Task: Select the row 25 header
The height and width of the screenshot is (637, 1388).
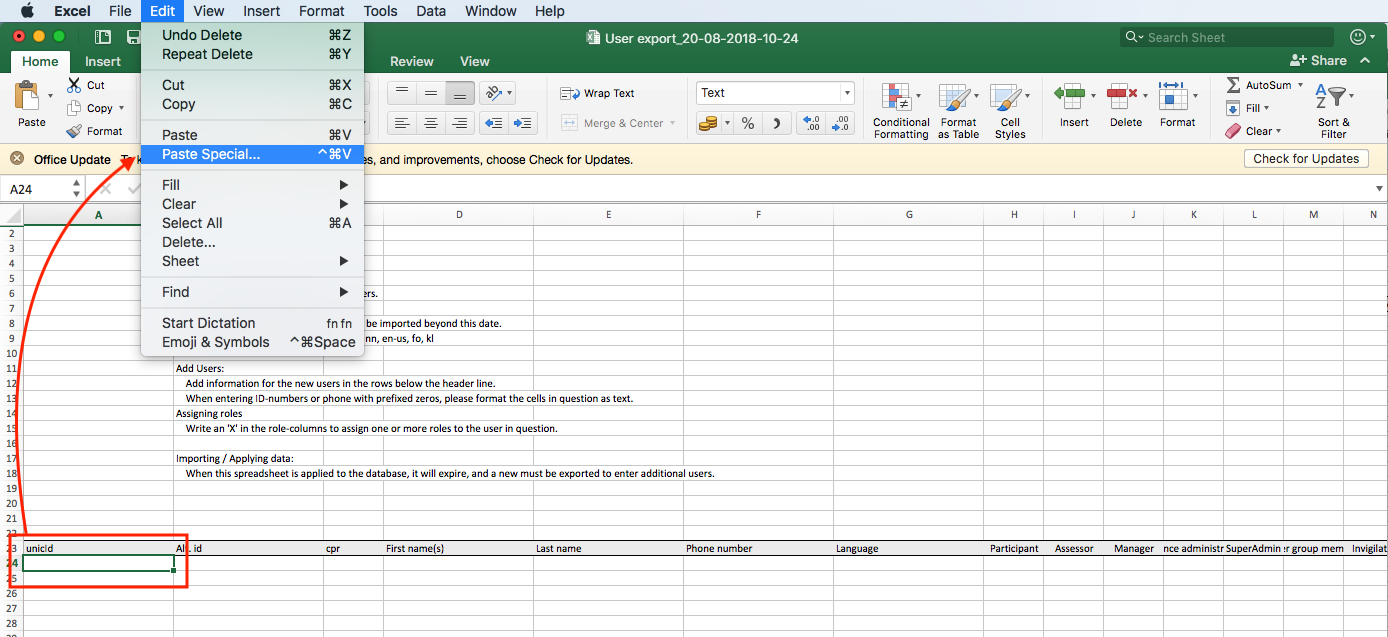Action: pos(11,578)
